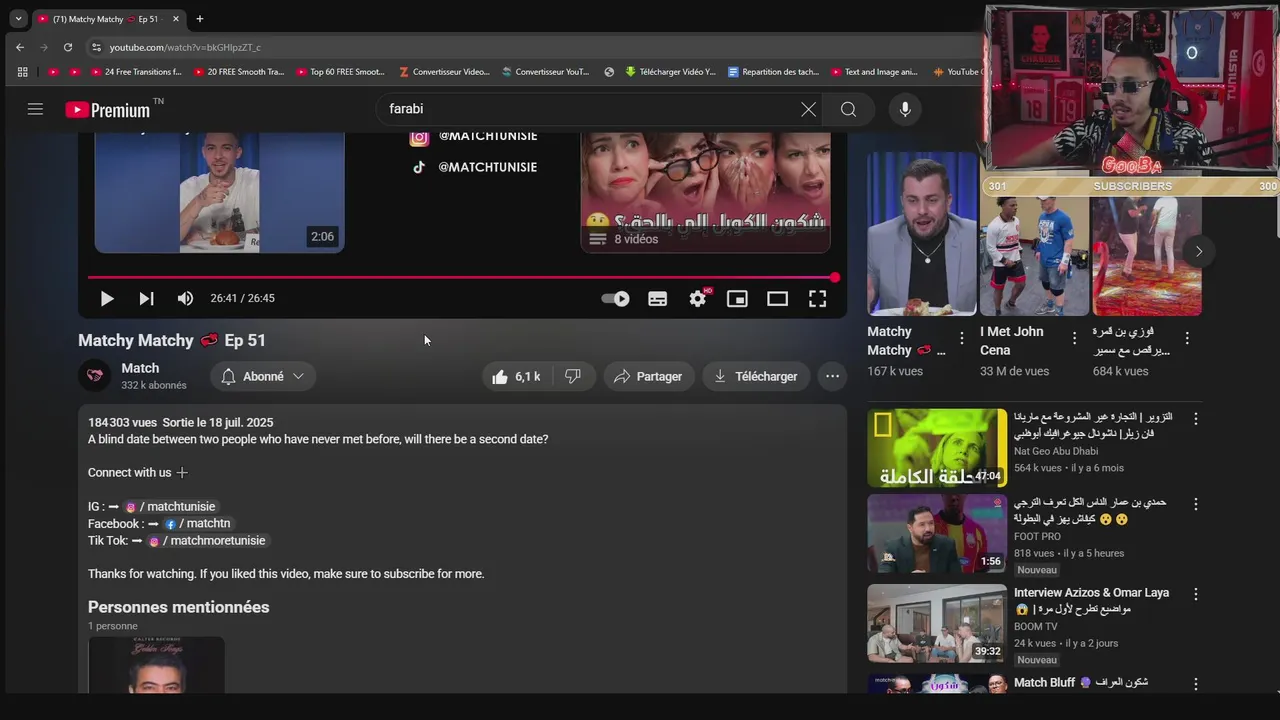This screenshot has height=720, width=1280.
Task: Open more actions ellipsis under the video
Action: (x=832, y=376)
